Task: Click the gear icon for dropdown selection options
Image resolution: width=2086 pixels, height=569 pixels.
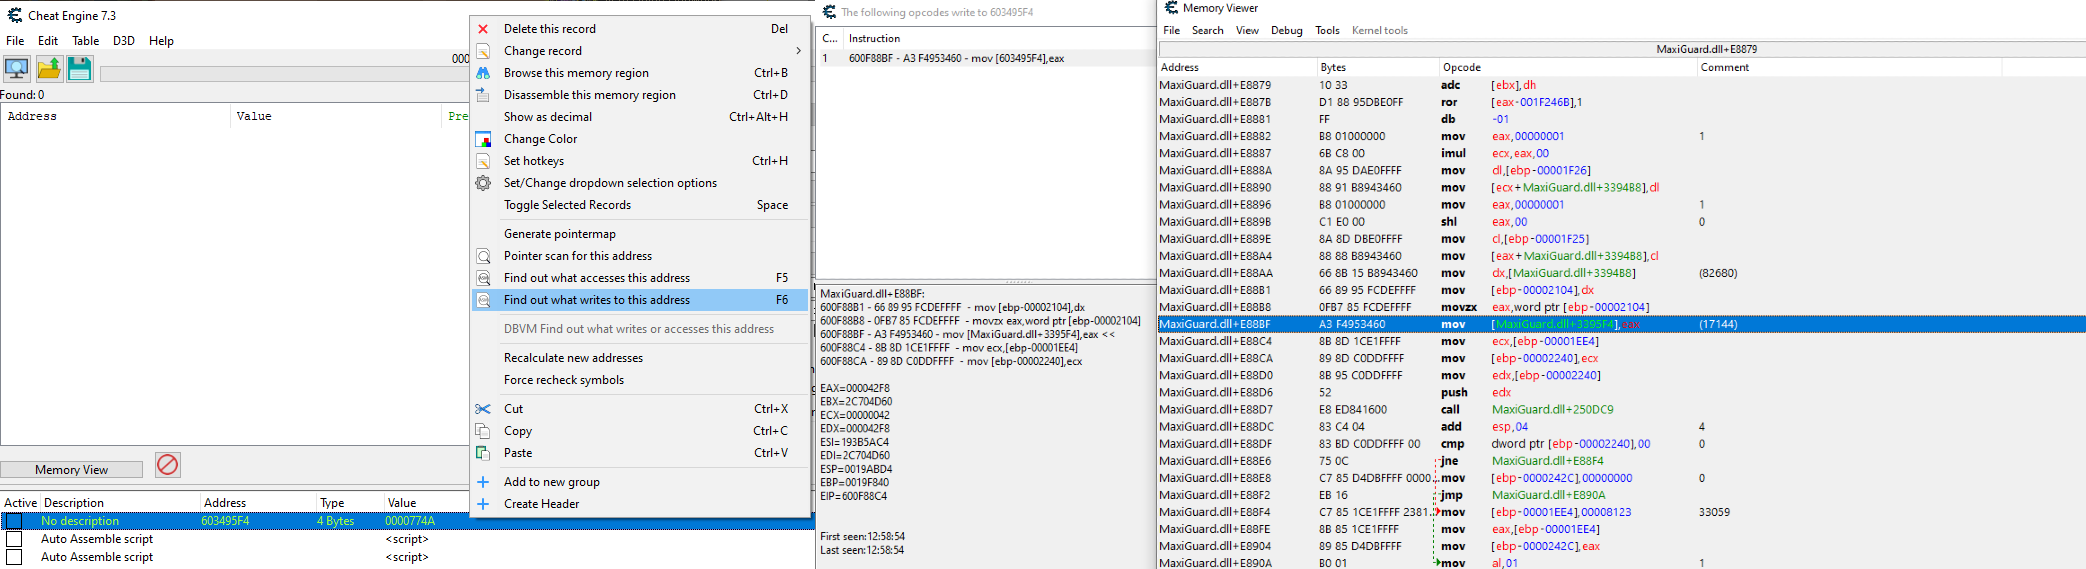Action: [483, 183]
